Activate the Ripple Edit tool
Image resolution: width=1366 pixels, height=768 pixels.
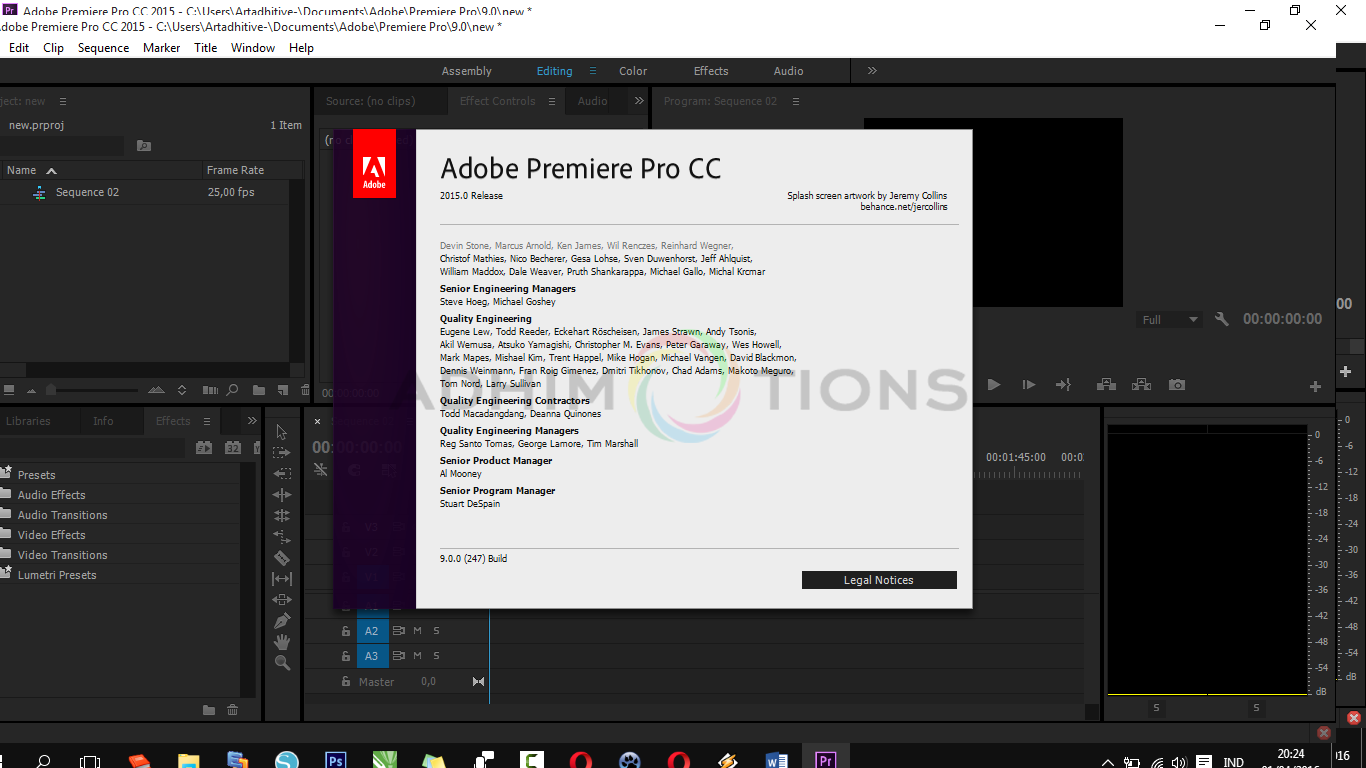coord(282,495)
